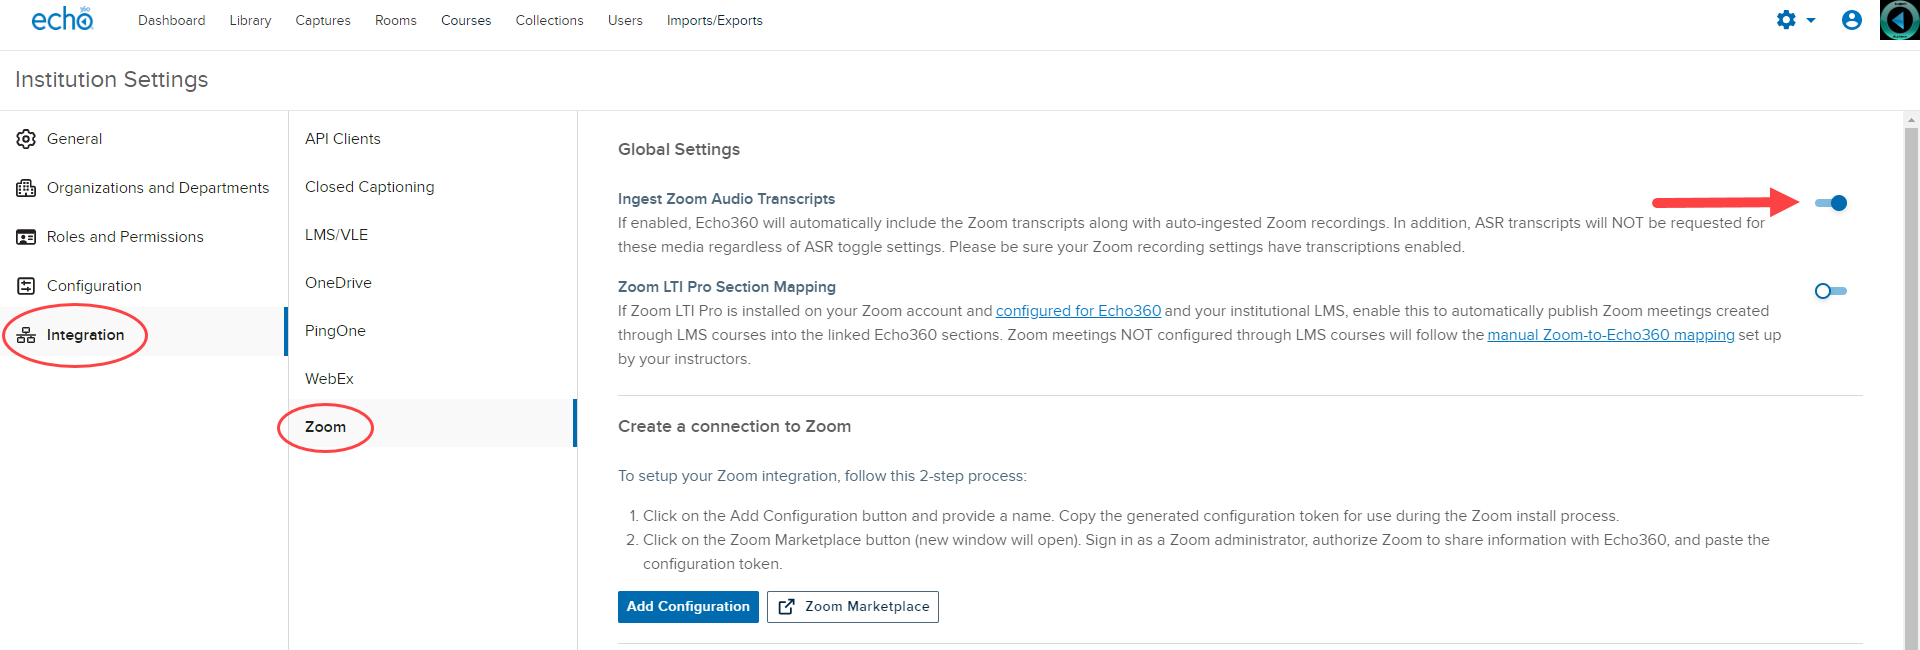Click the Global Settings heading
Screen dimensions: 1920x650
[x=679, y=149]
